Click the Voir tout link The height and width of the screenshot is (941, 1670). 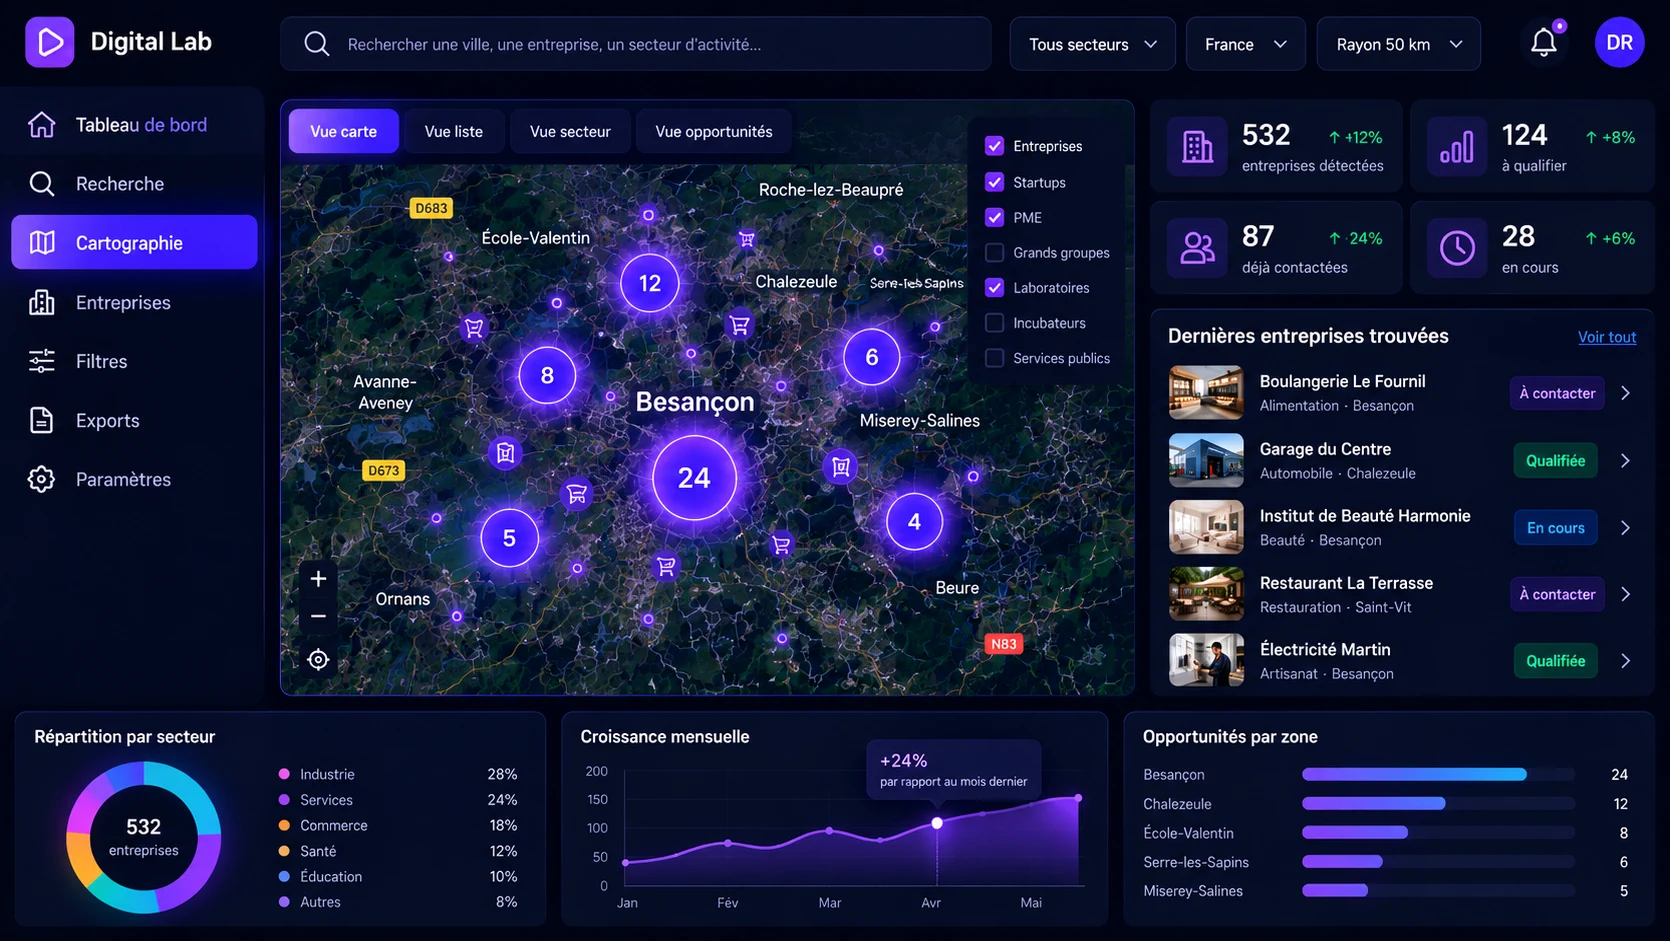pyautogui.click(x=1607, y=337)
